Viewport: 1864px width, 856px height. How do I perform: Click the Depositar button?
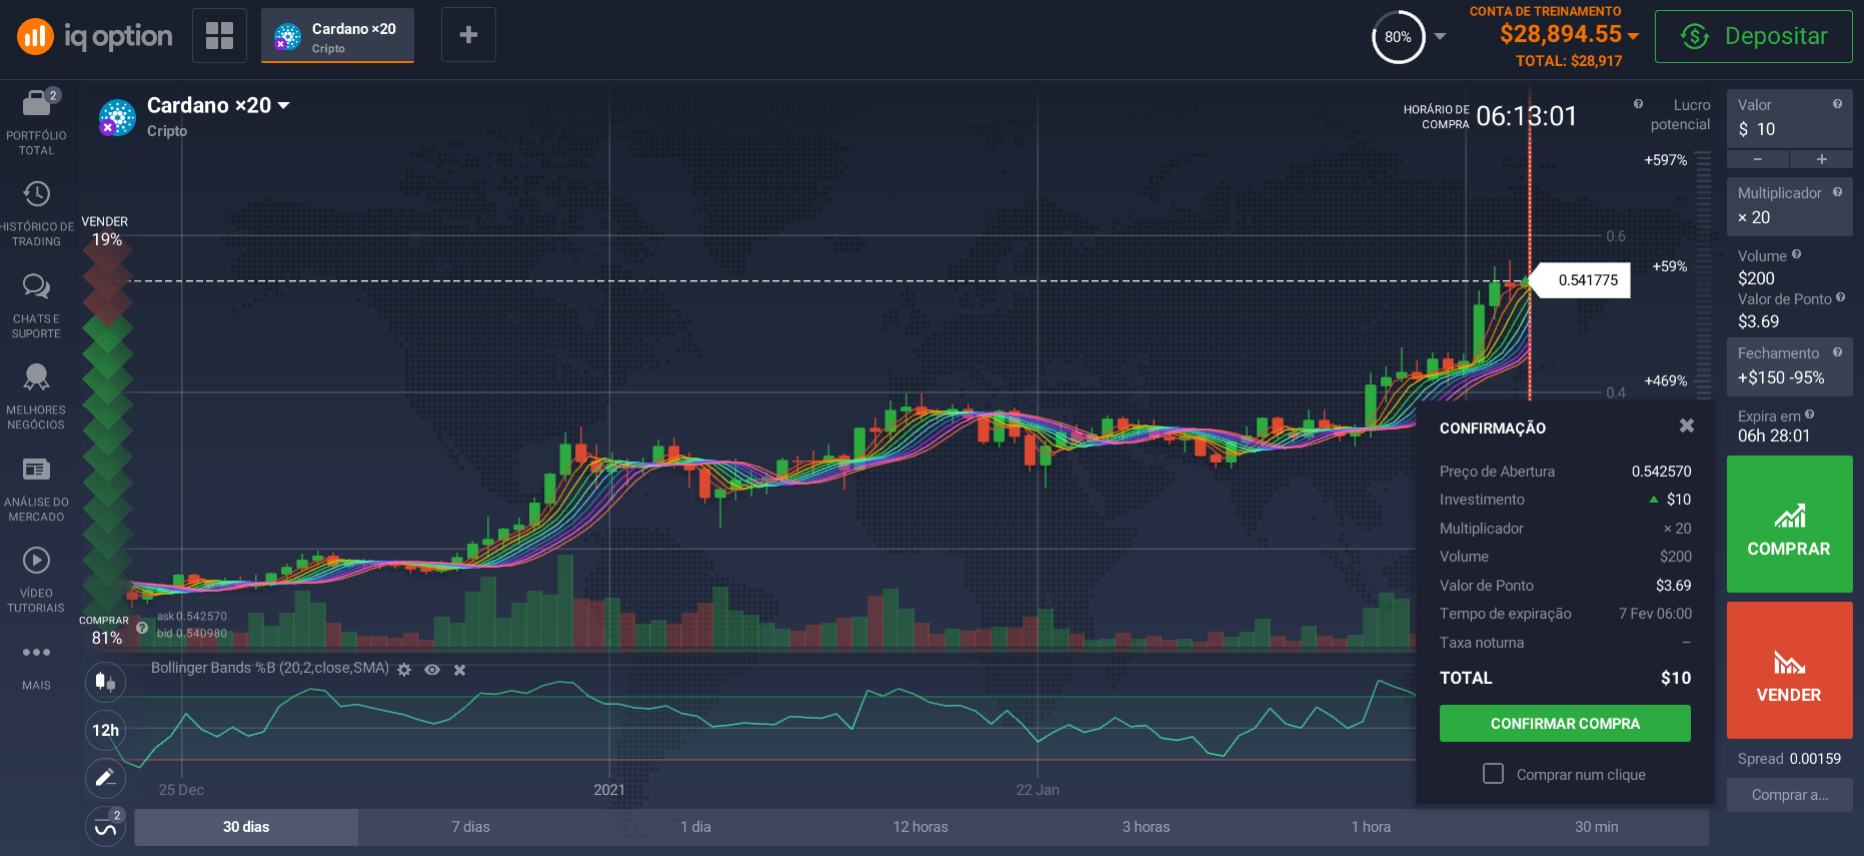click(x=1753, y=36)
